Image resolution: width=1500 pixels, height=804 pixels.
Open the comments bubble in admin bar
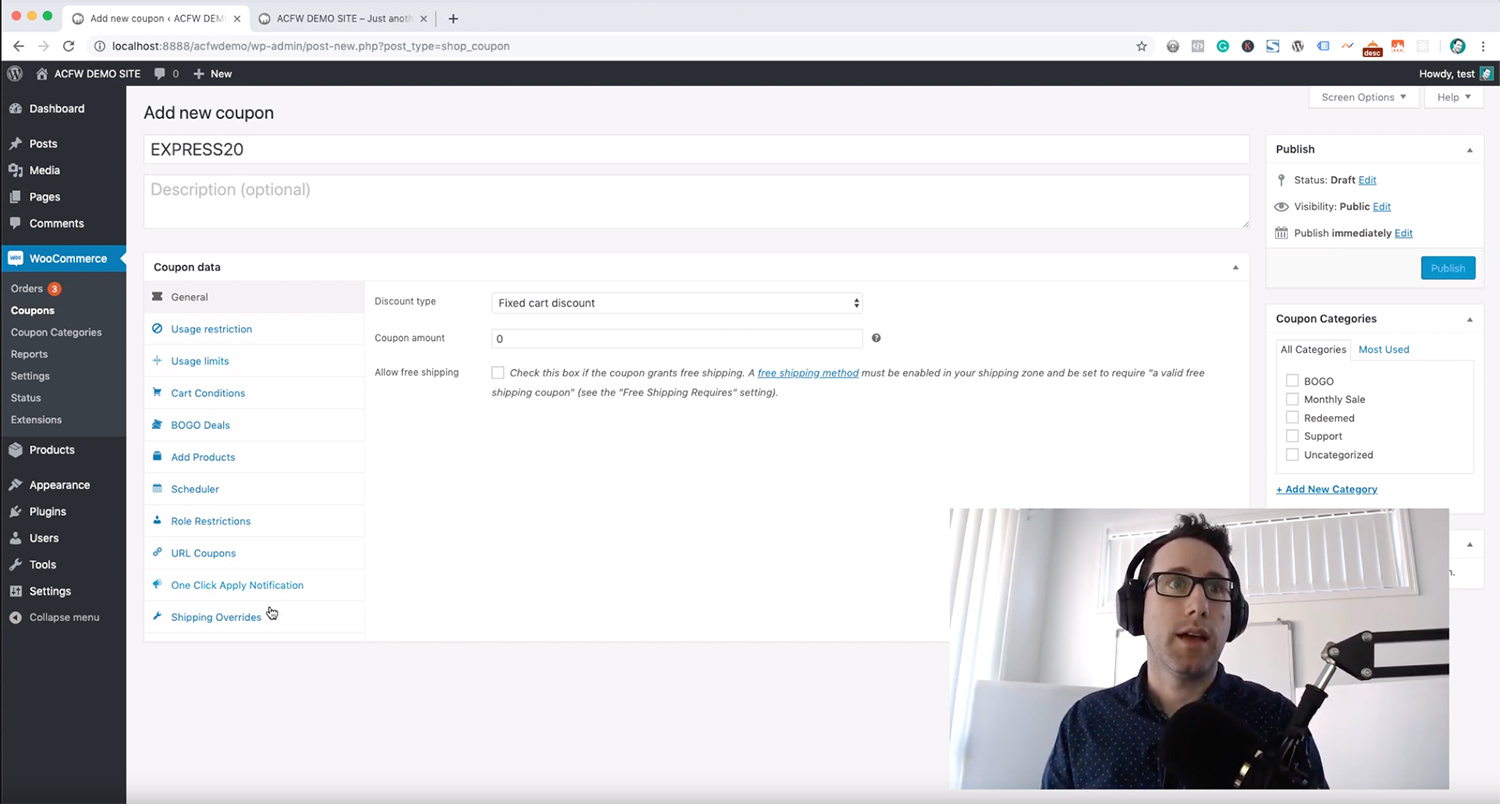[x=166, y=73]
